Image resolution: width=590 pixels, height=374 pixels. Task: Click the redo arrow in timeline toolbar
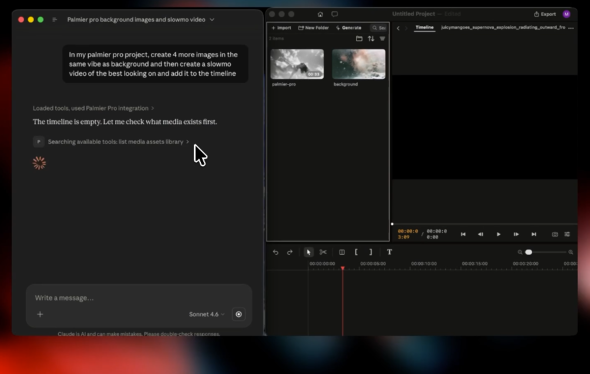pyautogui.click(x=290, y=252)
